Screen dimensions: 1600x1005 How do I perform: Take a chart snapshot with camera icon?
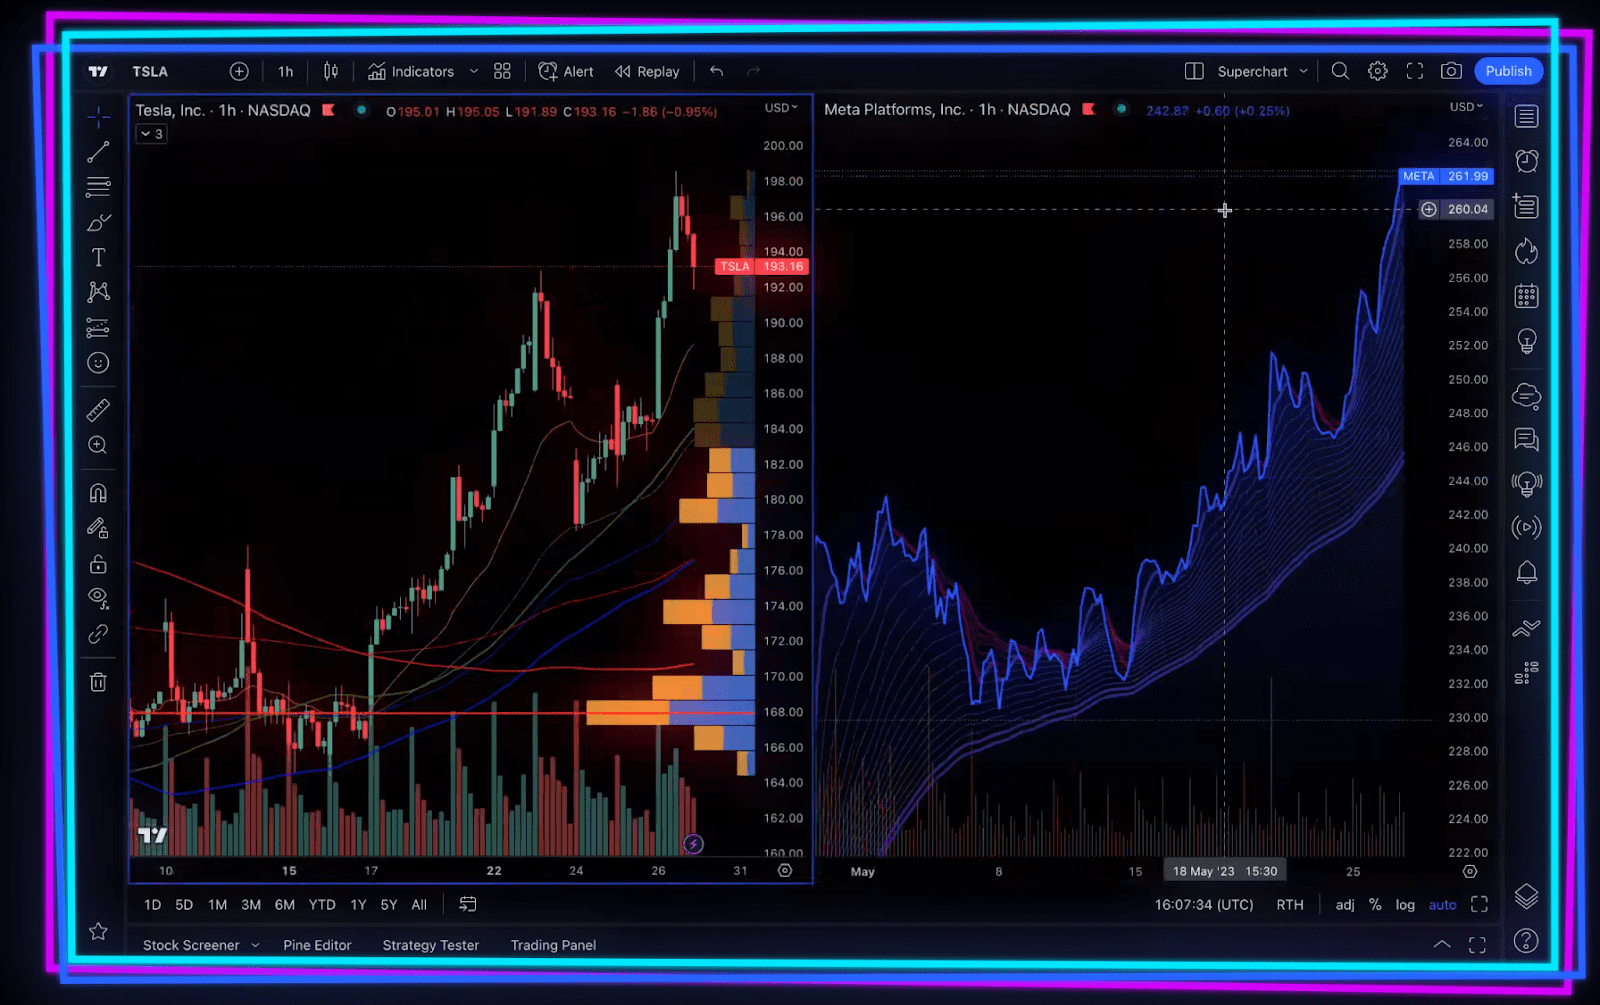pyautogui.click(x=1451, y=71)
